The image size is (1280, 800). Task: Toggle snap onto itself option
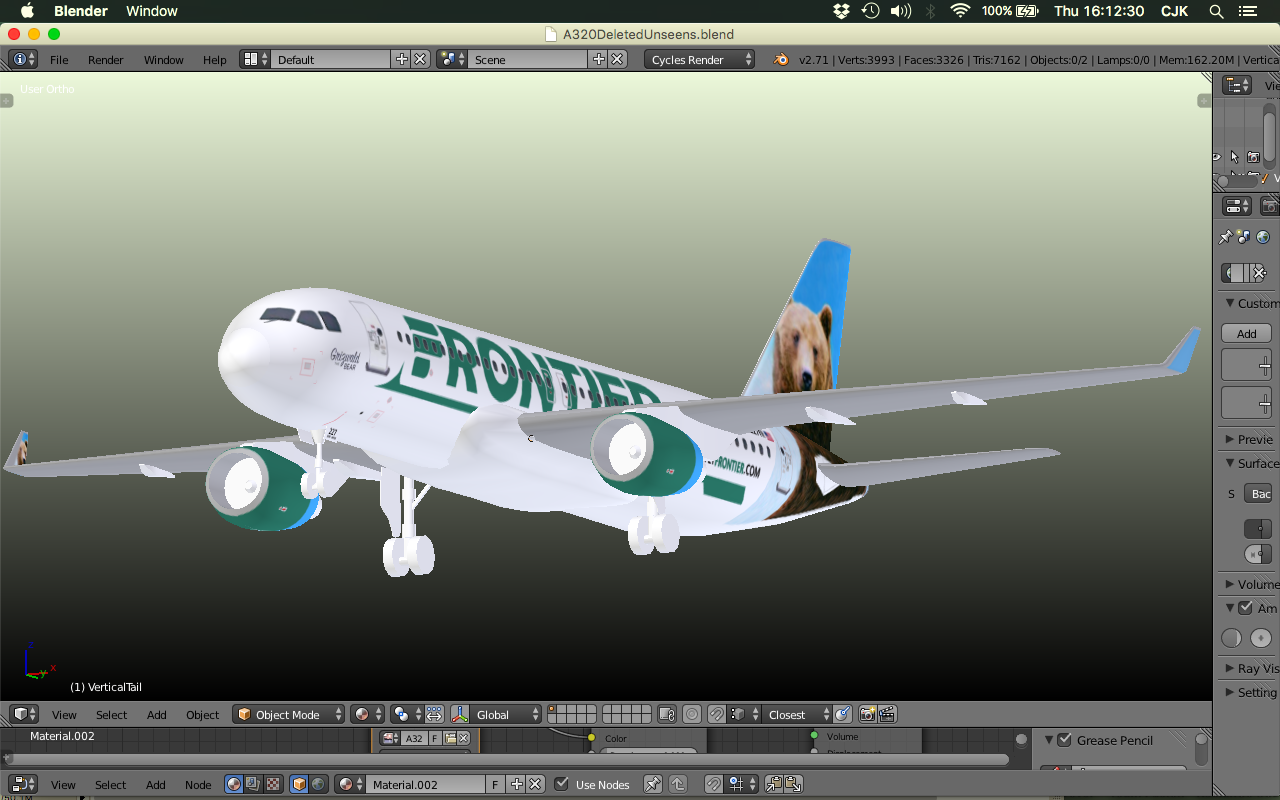point(843,714)
